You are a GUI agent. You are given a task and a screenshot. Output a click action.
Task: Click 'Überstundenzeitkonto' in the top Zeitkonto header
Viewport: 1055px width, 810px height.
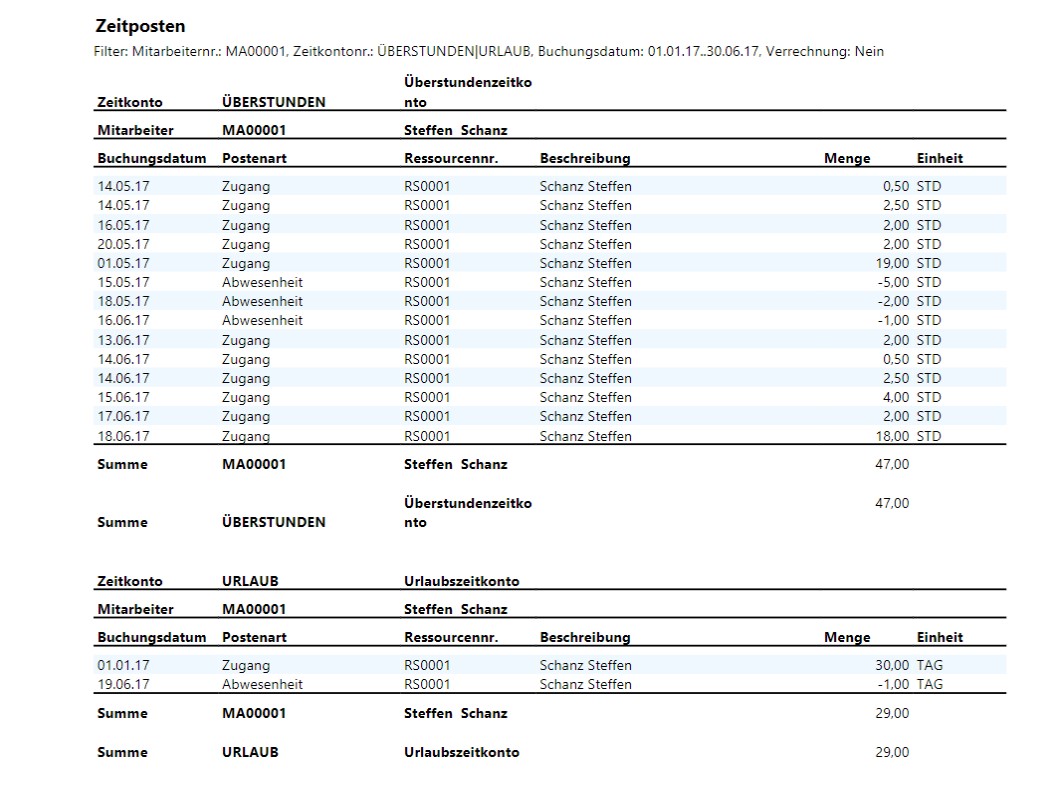pyautogui.click(x=468, y=92)
